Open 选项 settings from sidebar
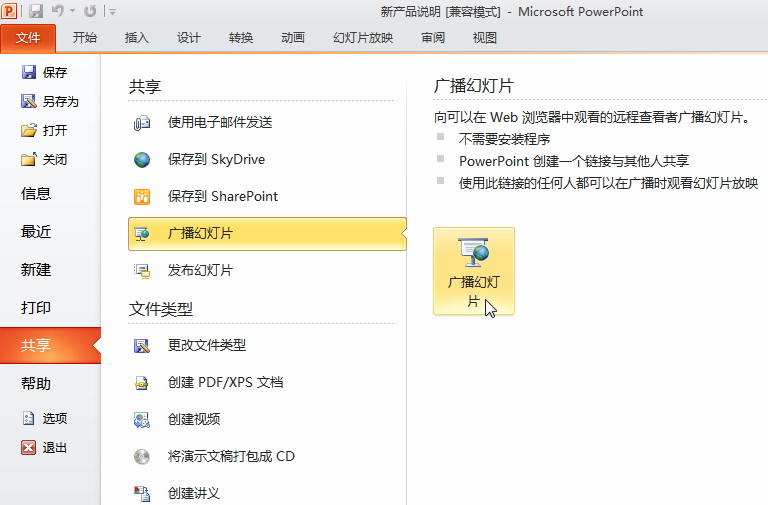The image size is (768, 505). tap(45, 419)
